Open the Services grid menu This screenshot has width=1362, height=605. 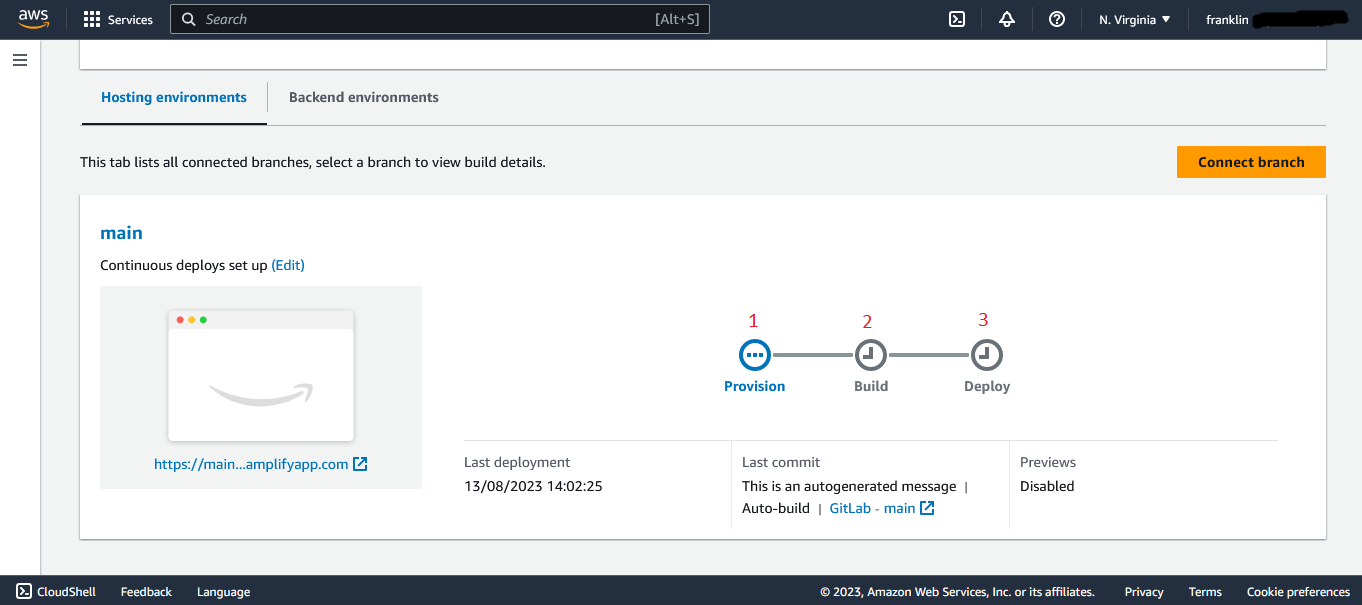click(x=118, y=19)
